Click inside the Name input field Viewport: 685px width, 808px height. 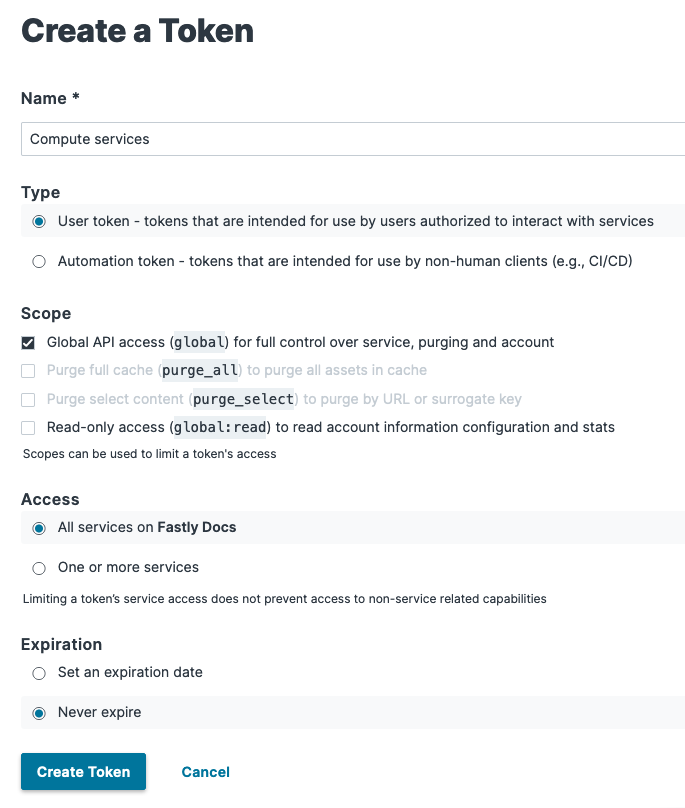tap(300, 139)
